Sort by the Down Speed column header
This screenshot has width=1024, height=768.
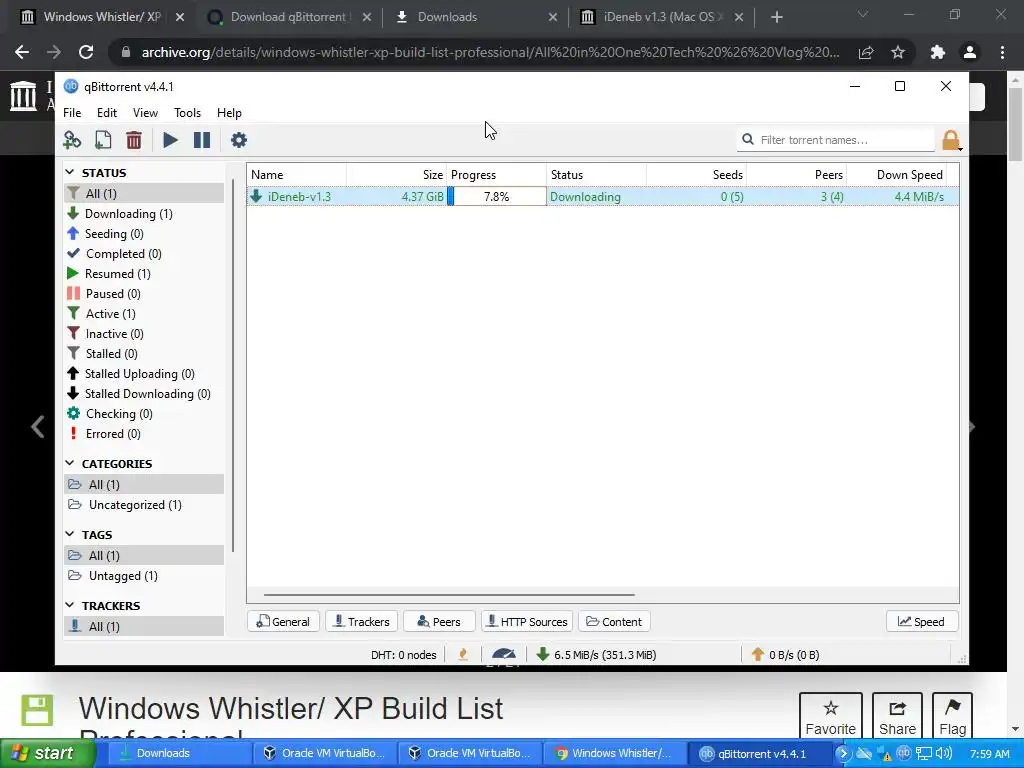click(897, 175)
